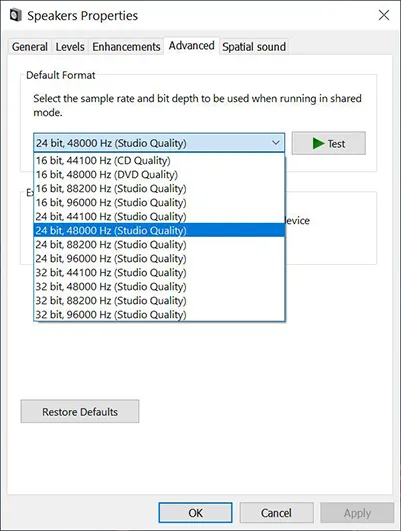The height and width of the screenshot is (531, 401).
Task: Choose 32 bit, 96000 Hz option
Action: point(159,314)
